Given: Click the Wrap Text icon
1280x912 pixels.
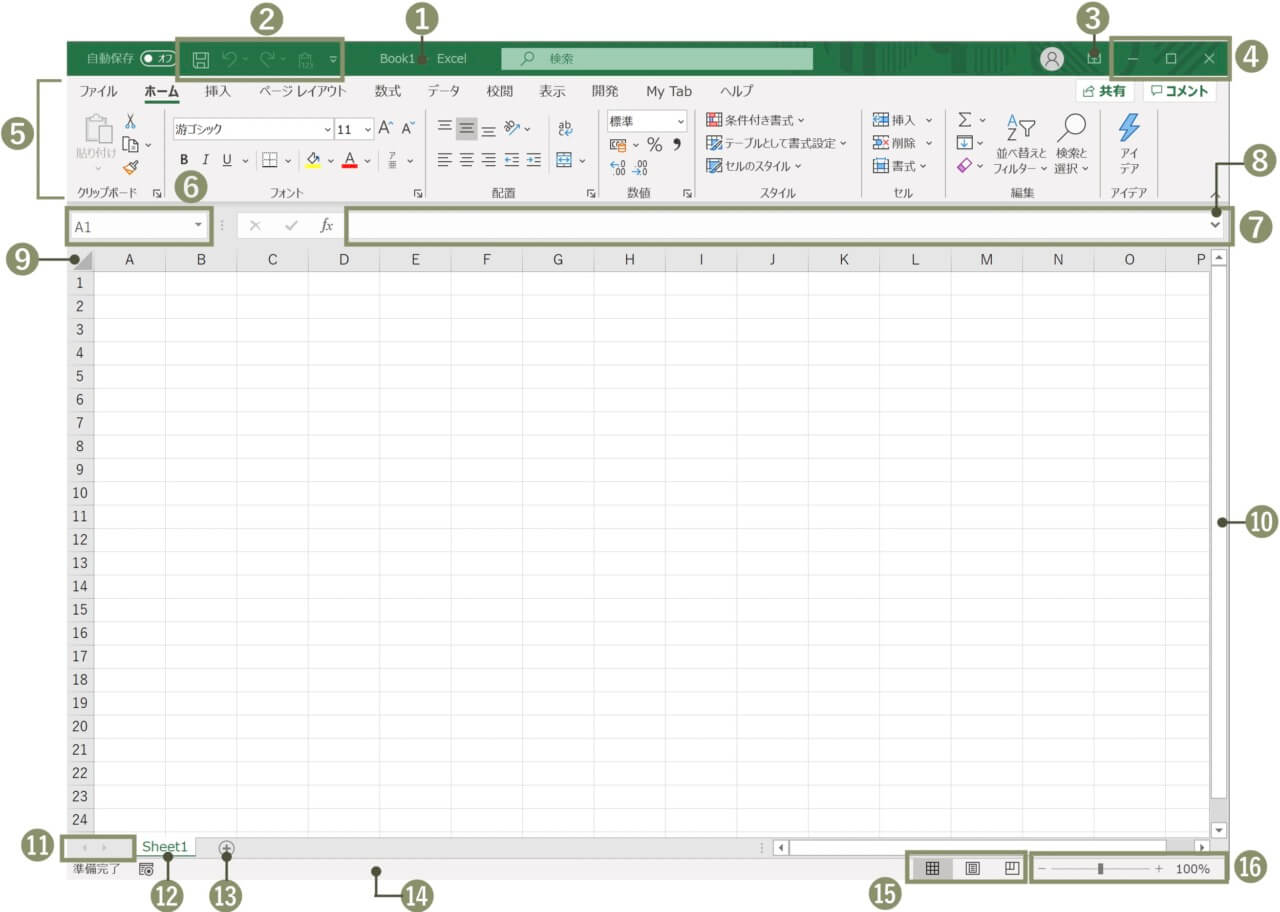Looking at the screenshot, I should point(565,129).
